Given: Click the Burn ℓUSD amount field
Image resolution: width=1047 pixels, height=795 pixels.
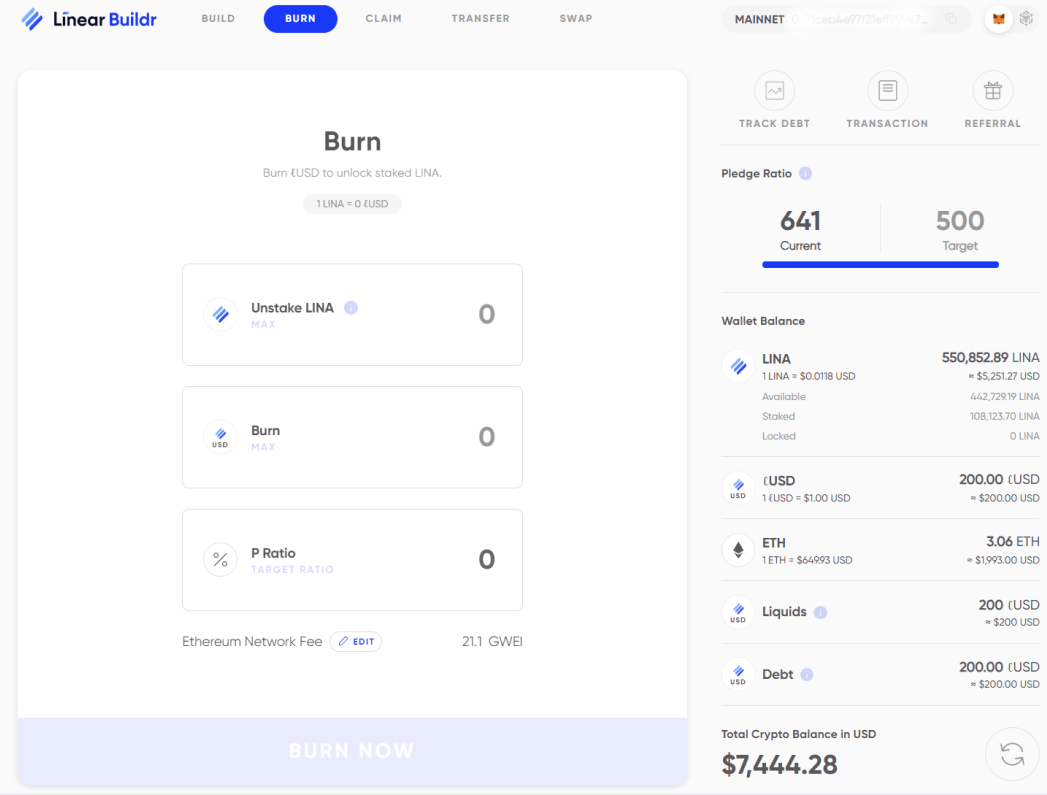Looking at the screenshot, I should click(x=486, y=437).
